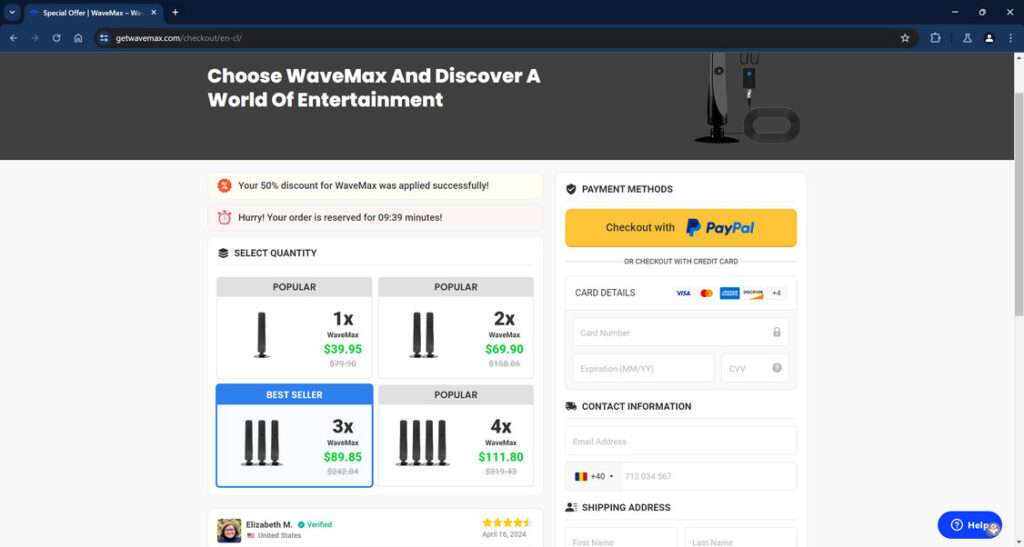1024x547 pixels.
Task: Click the discount applied badge icon
Action: click(225, 186)
